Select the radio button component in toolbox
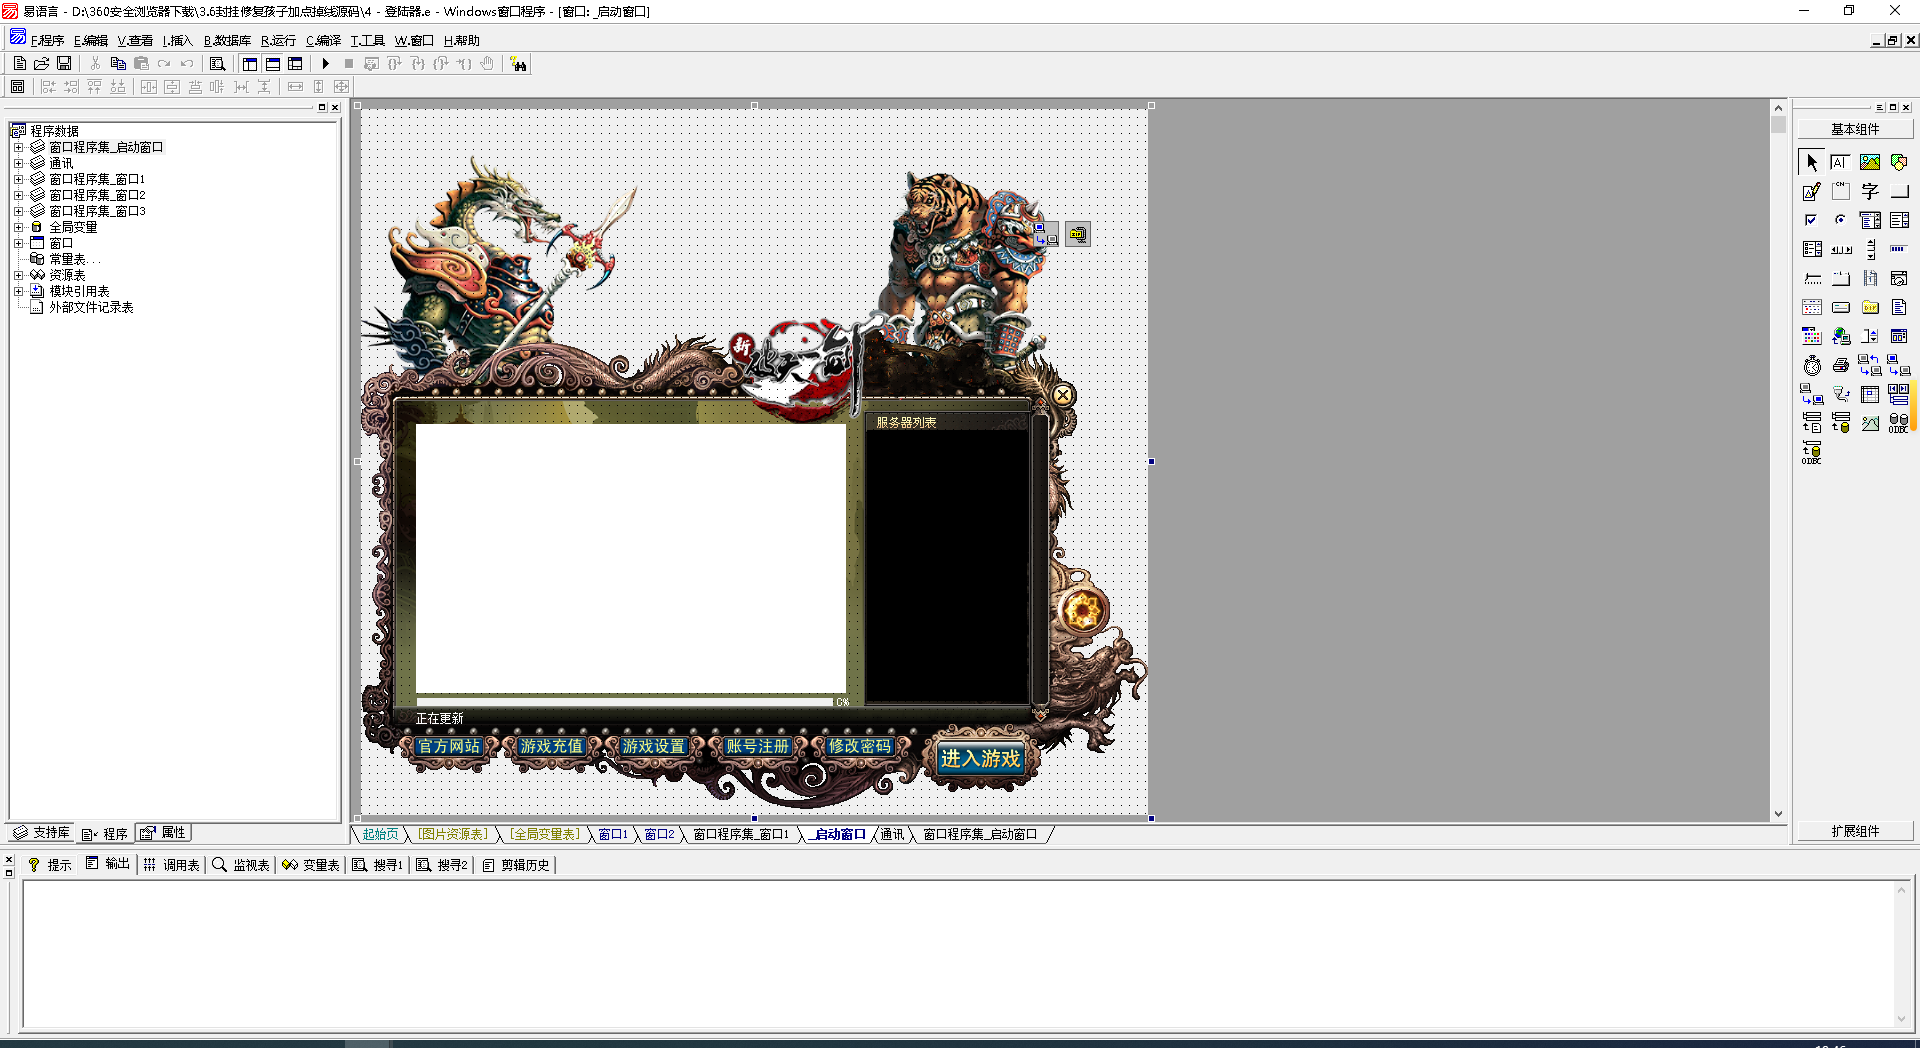This screenshot has height=1048, width=1920. 1840,220
